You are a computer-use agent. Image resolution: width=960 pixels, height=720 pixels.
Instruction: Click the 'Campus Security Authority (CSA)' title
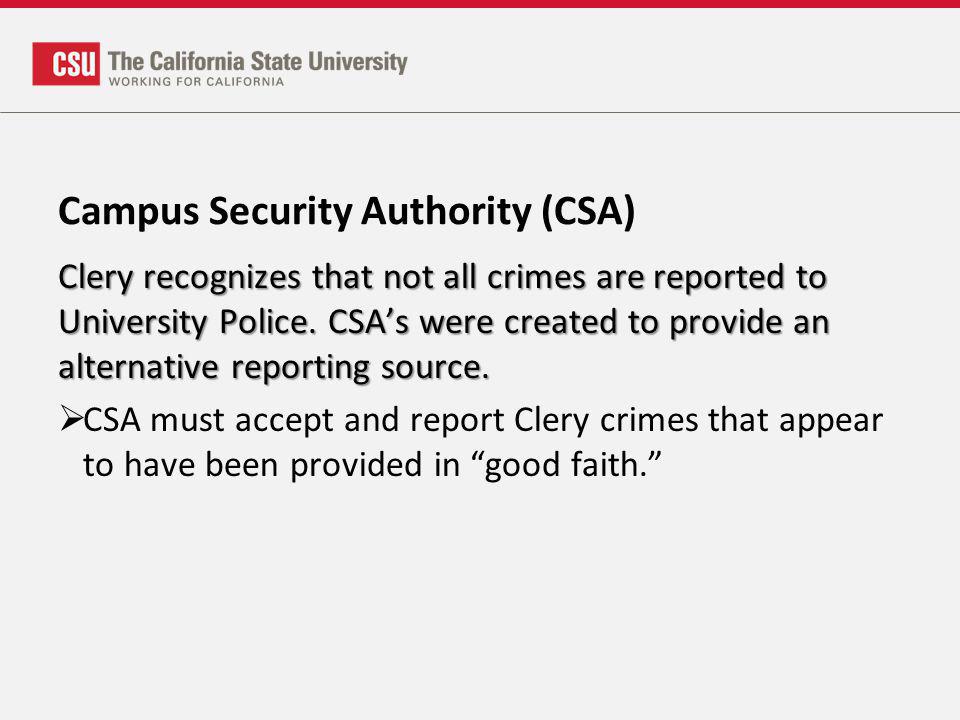(x=347, y=212)
